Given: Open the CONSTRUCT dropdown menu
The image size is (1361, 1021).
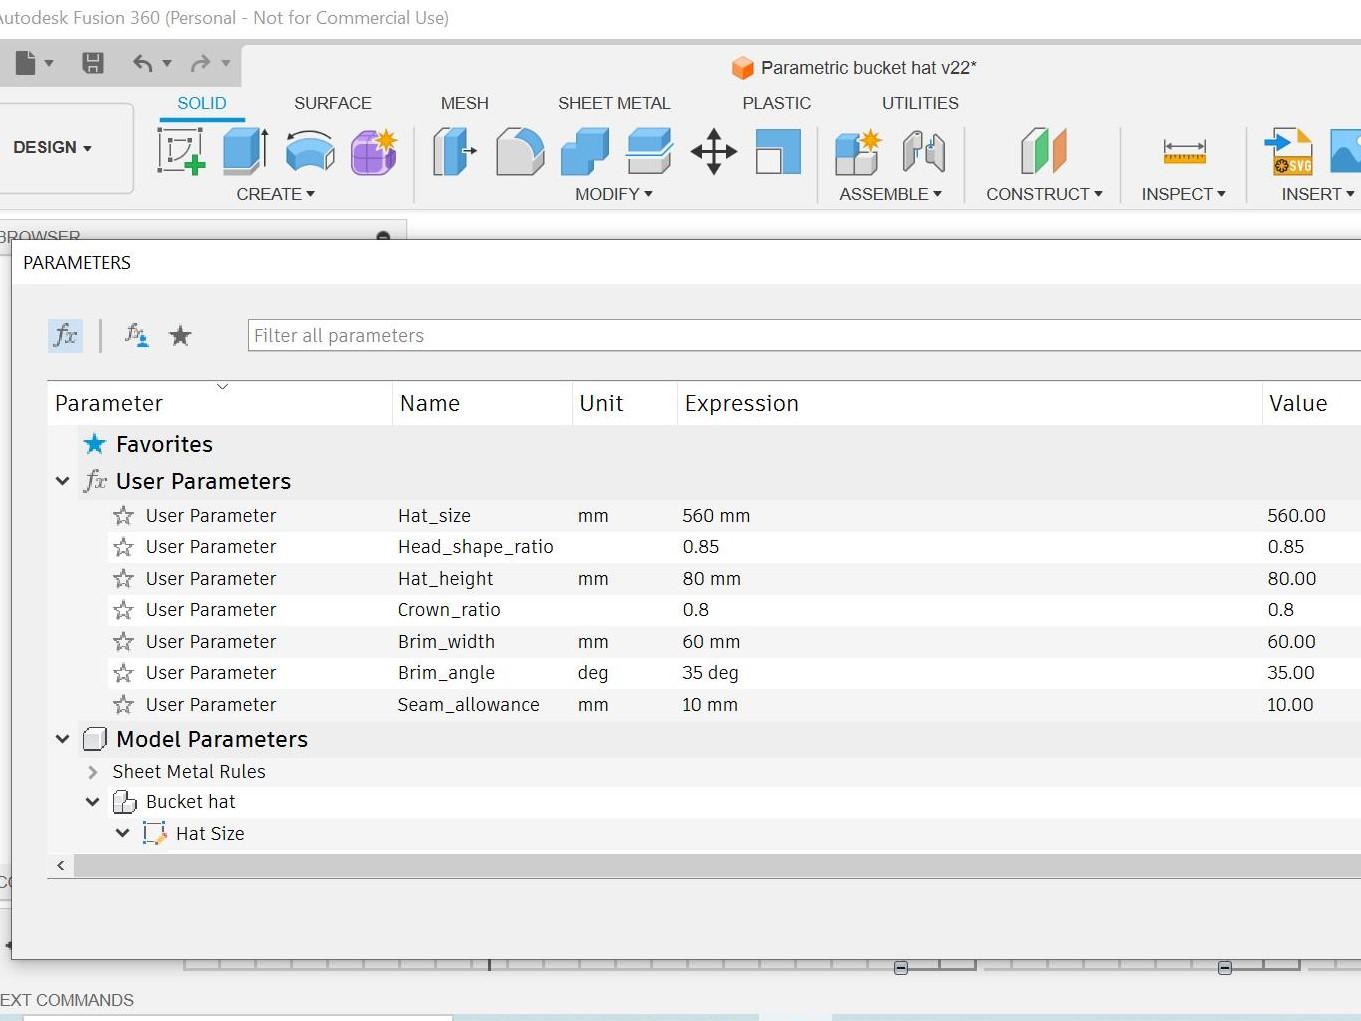Looking at the screenshot, I should (x=1044, y=194).
